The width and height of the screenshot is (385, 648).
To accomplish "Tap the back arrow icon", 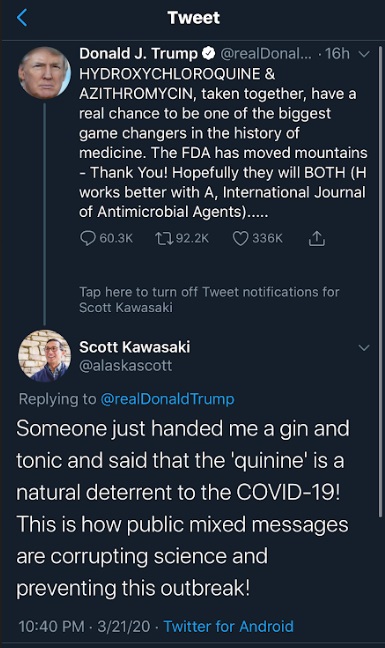I will 22,18.
